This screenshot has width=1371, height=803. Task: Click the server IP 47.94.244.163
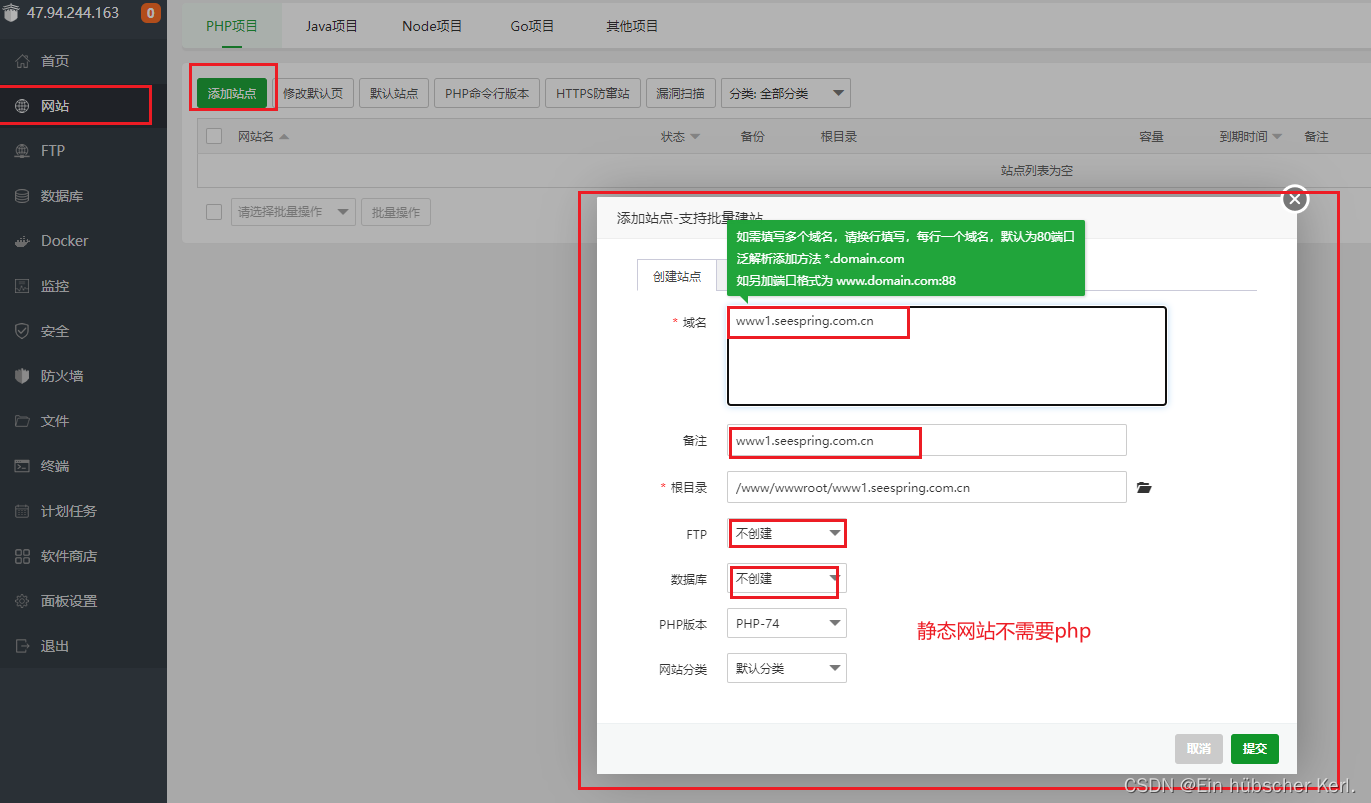(73, 13)
